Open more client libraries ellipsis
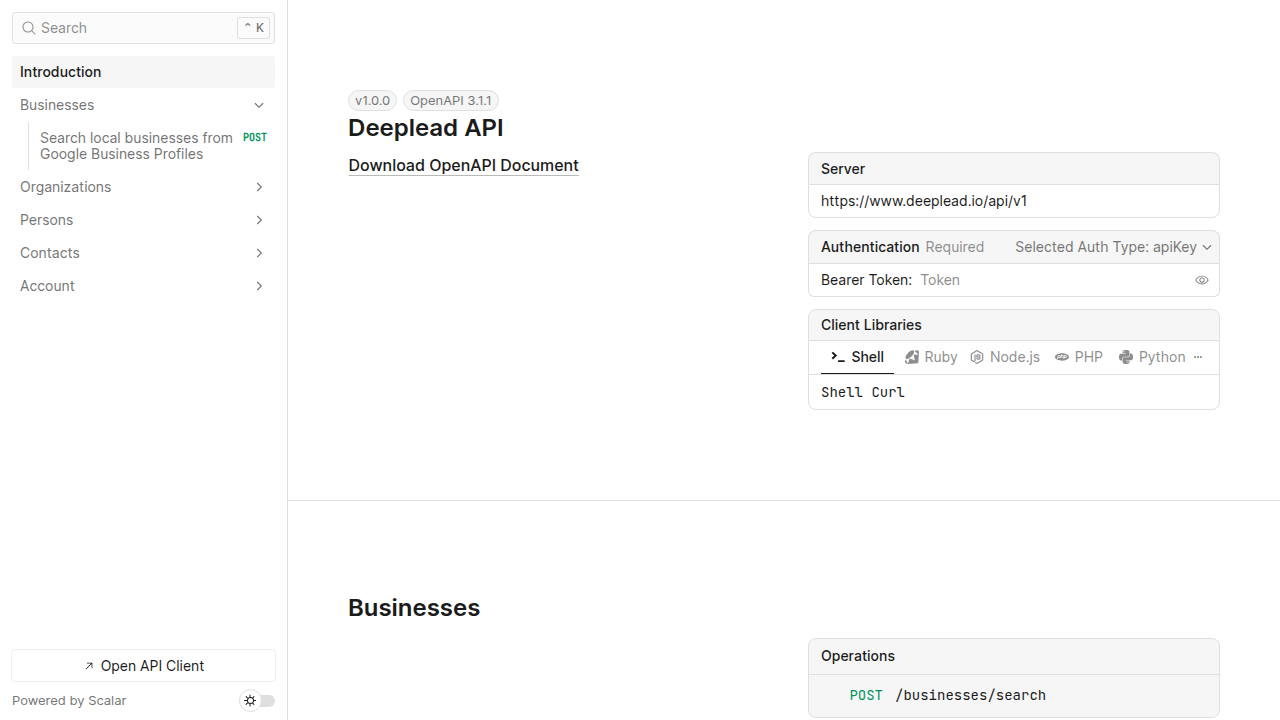Viewport: 1280px width, 720px height. [1198, 357]
